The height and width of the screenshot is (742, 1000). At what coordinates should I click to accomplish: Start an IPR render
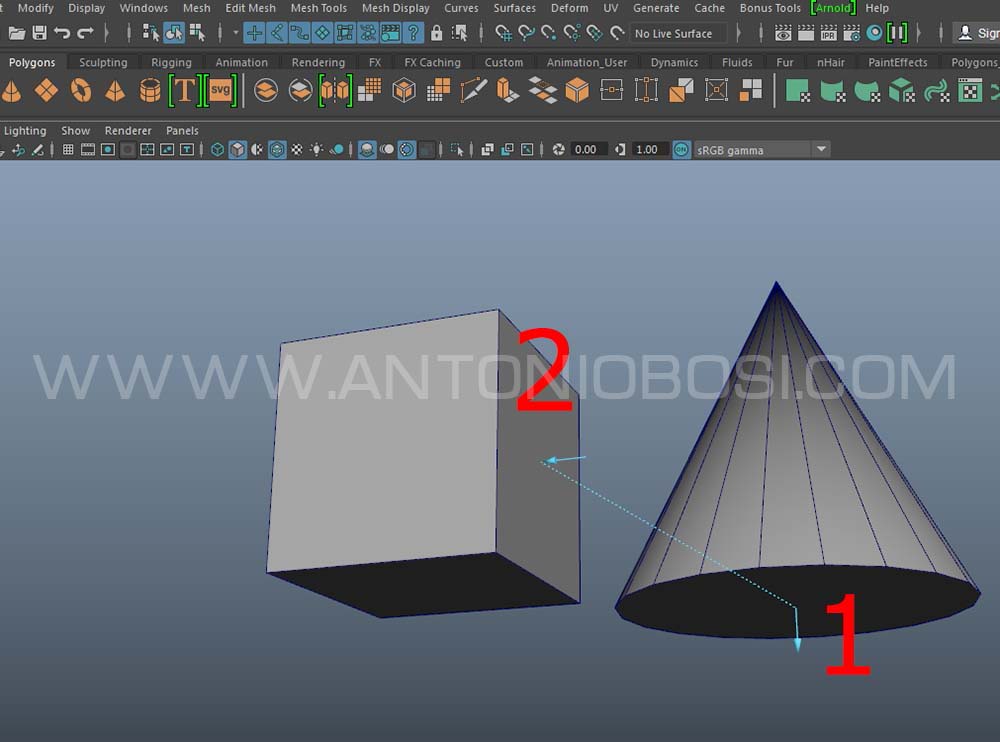(x=828, y=33)
